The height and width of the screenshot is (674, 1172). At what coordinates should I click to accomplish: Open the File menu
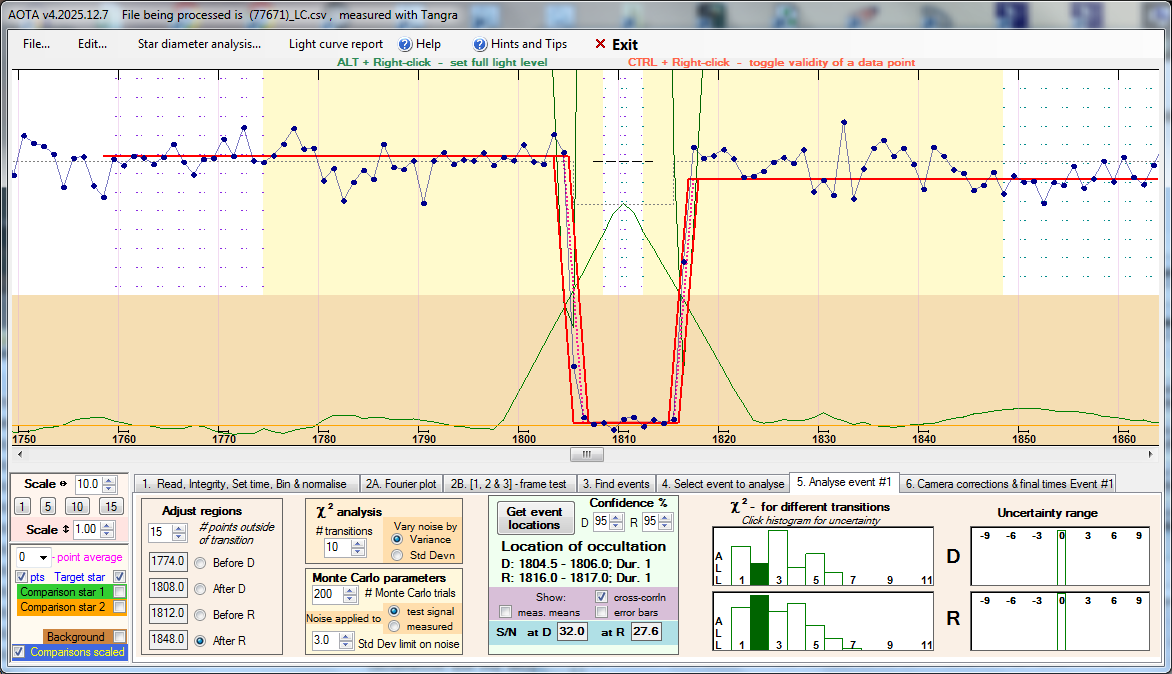click(x=37, y=45)
